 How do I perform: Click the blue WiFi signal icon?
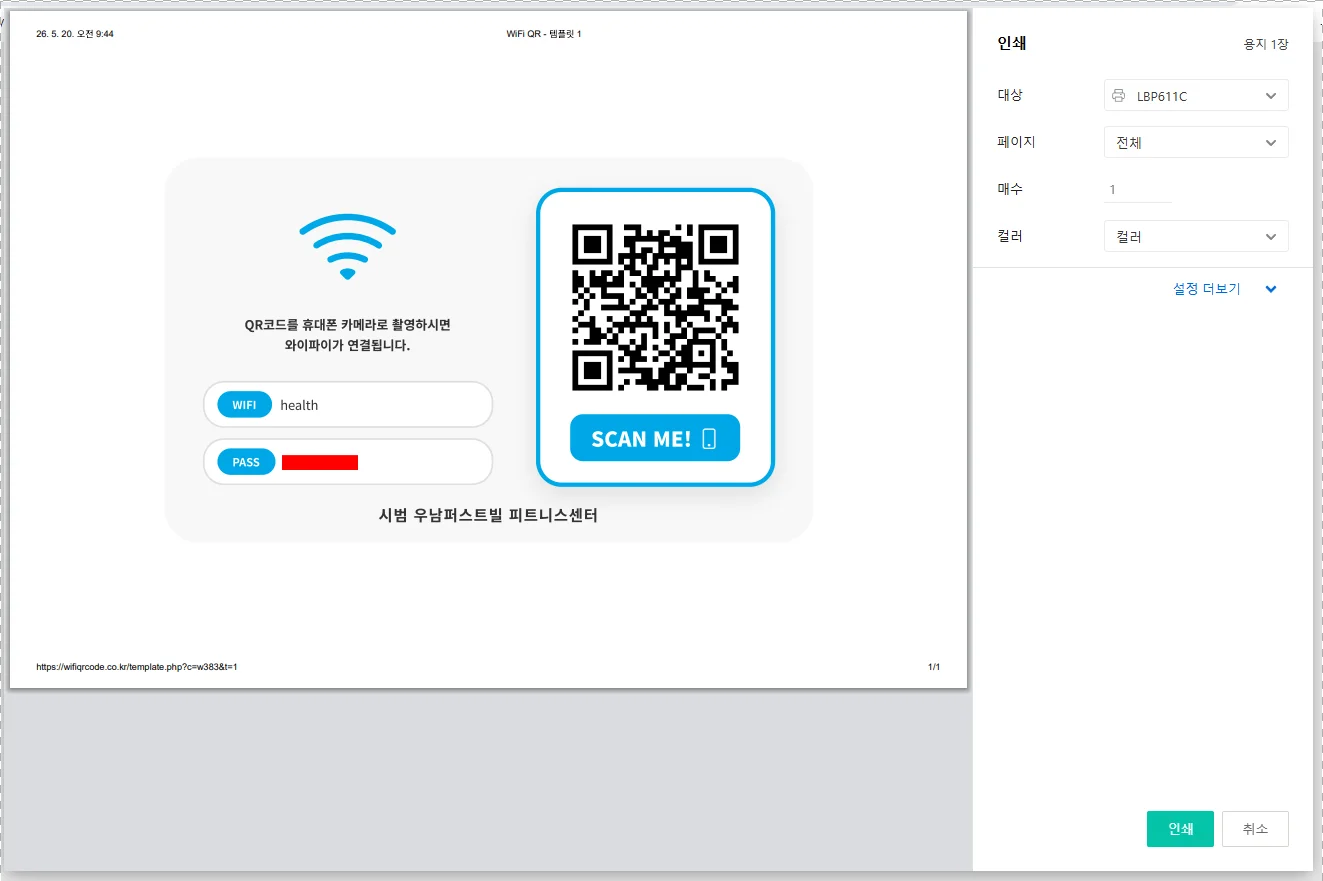347,246
